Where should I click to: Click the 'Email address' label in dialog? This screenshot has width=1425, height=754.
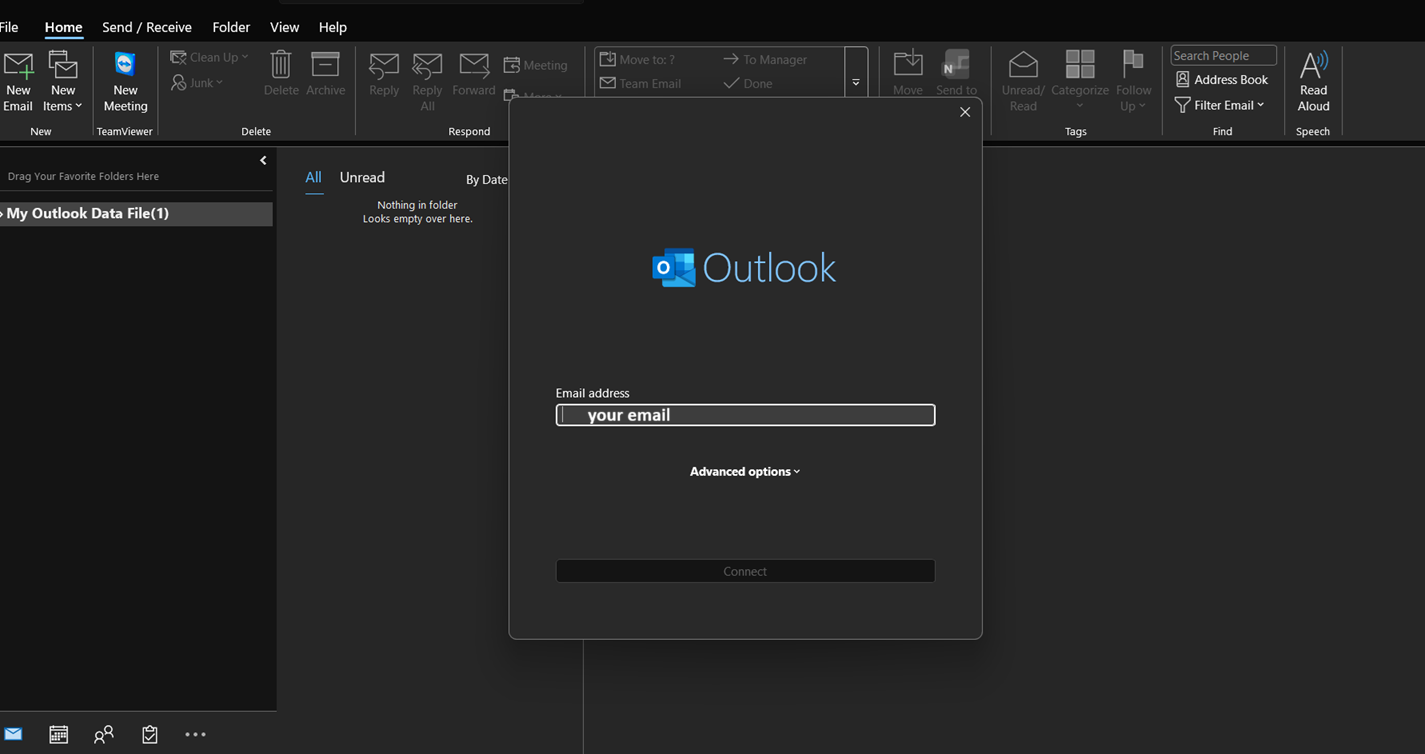coord(592,393)
